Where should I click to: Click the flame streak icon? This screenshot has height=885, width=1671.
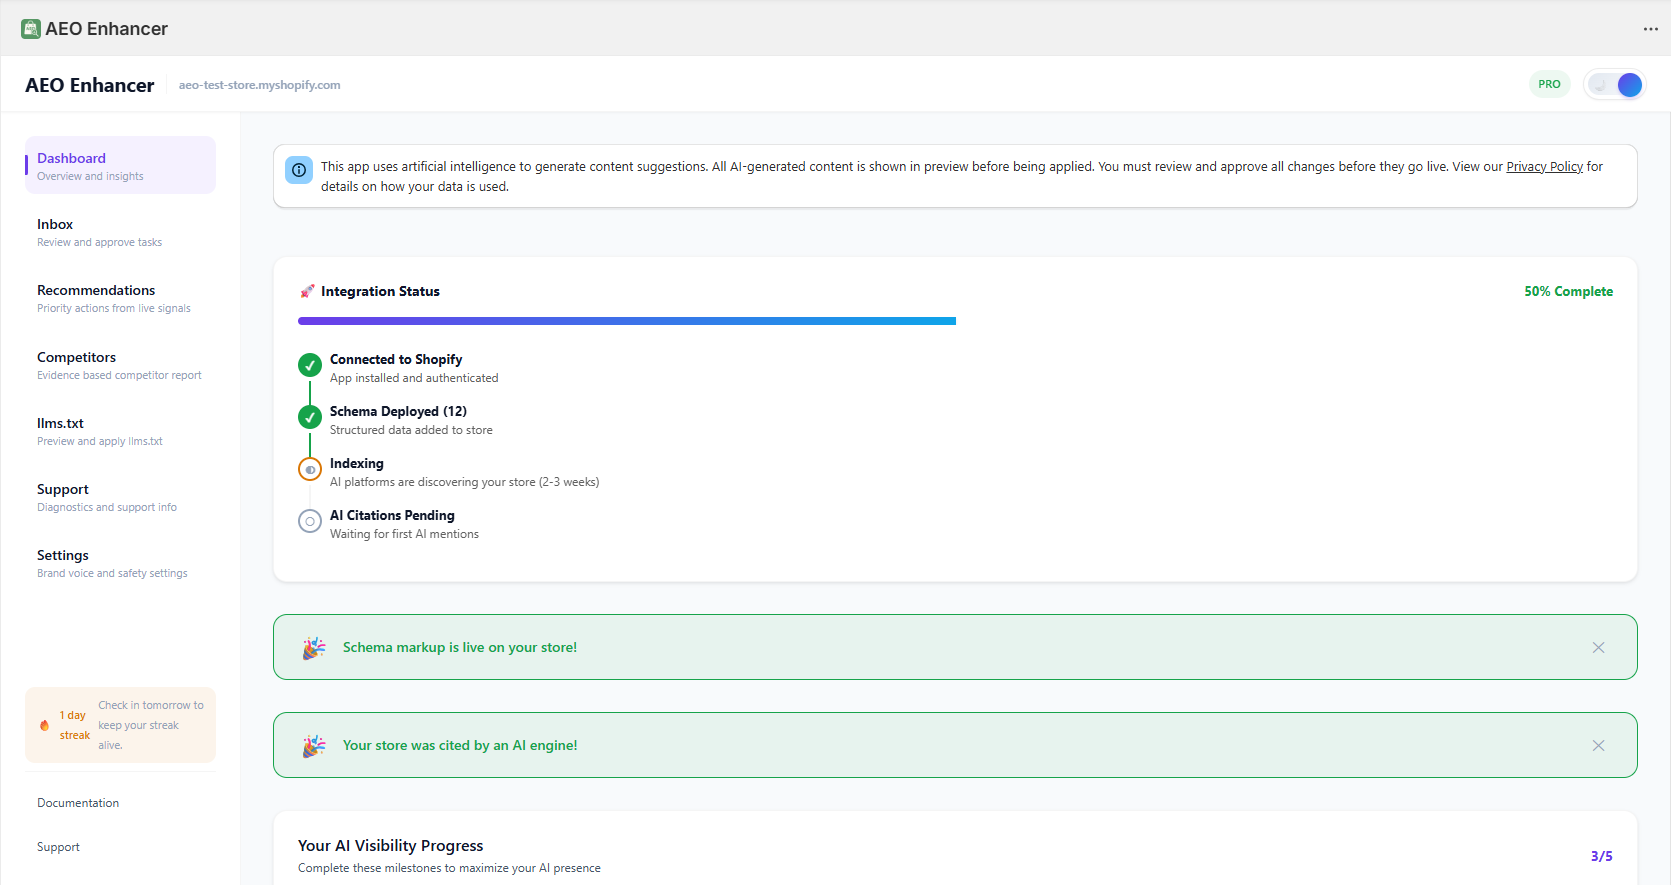pyautogui.click(x=44, y=725)
